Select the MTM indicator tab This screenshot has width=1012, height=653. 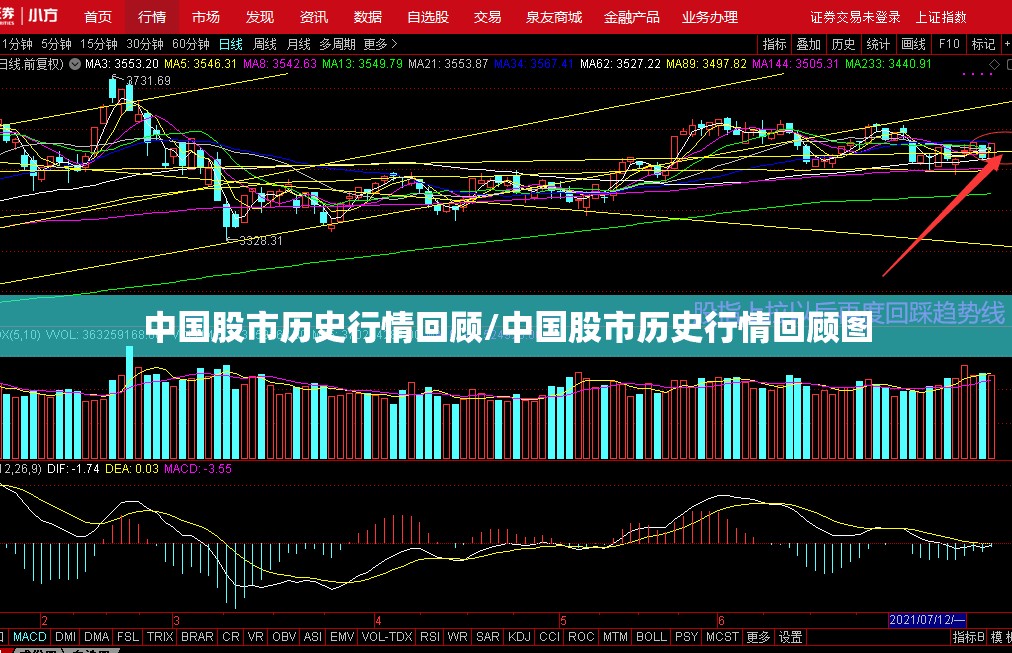pyautogui.click(x=615, y=637)
